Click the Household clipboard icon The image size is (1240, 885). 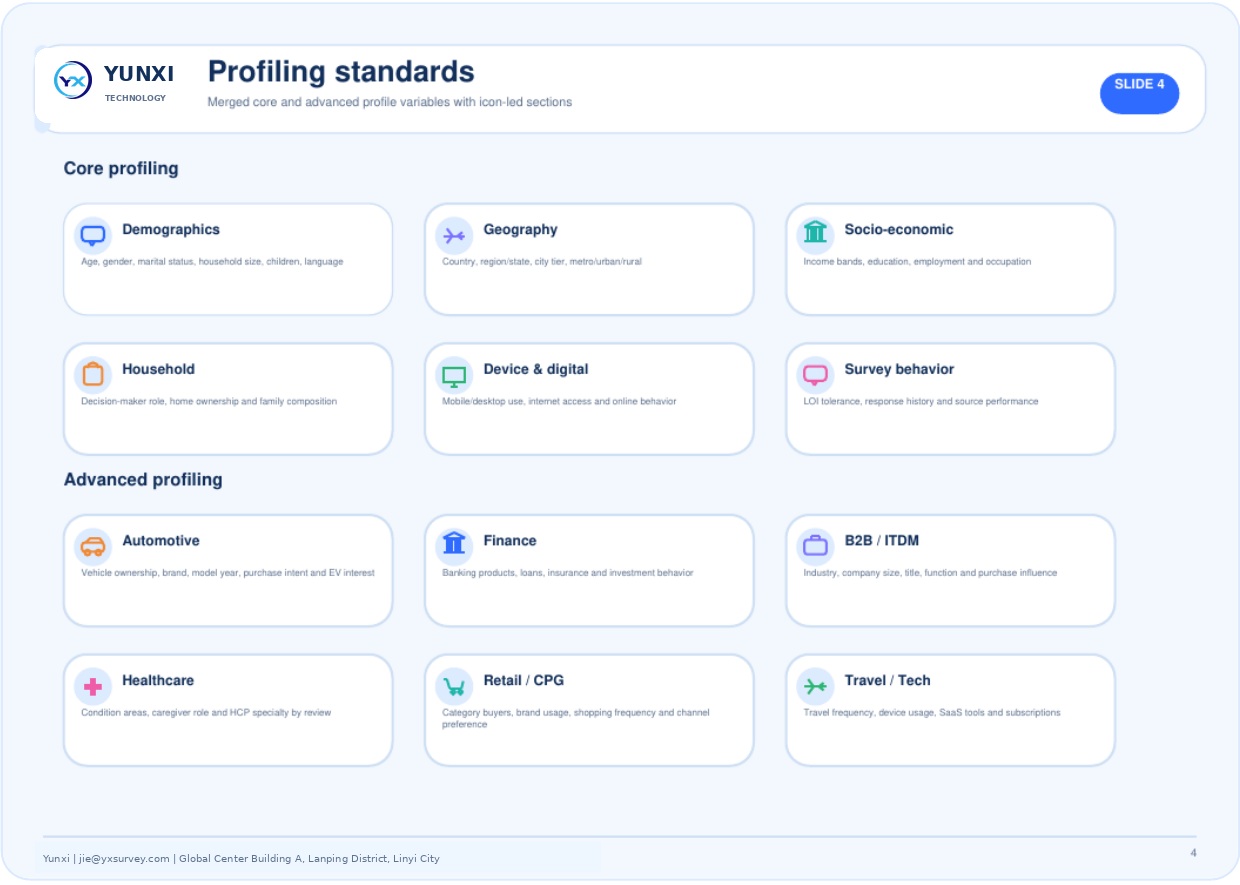93,375
